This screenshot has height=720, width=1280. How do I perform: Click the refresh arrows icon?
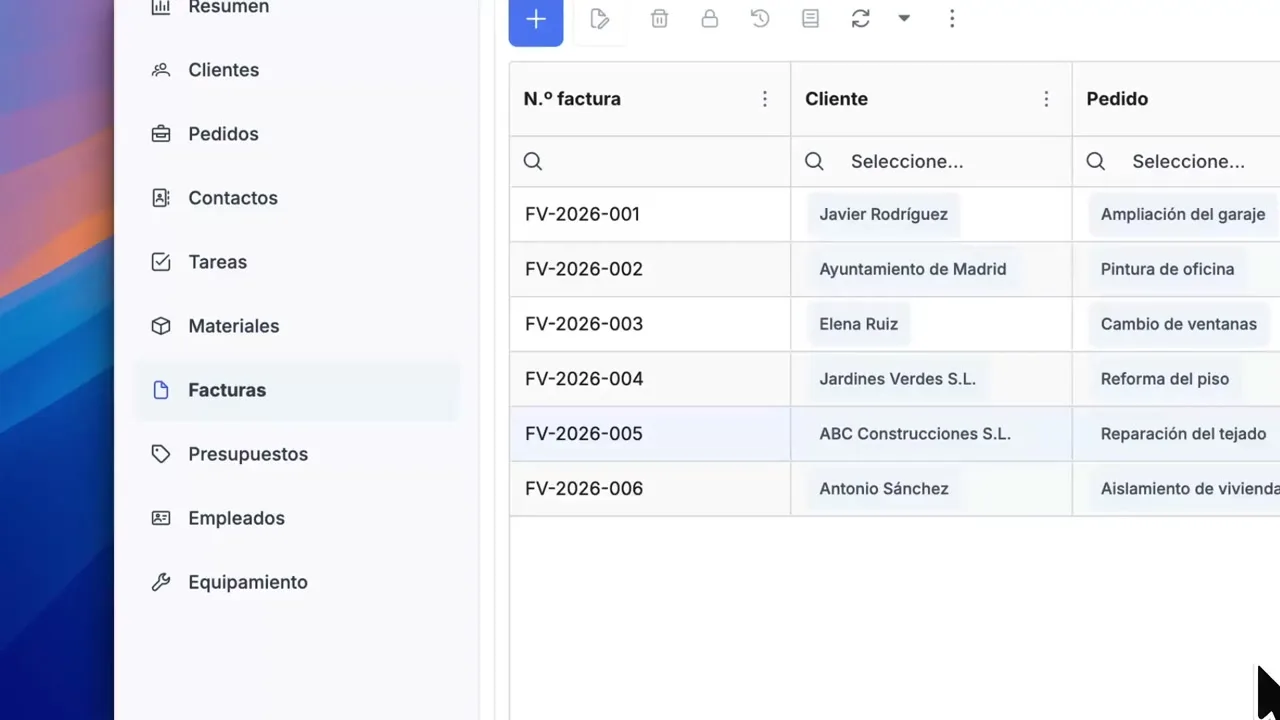point(861,19)
